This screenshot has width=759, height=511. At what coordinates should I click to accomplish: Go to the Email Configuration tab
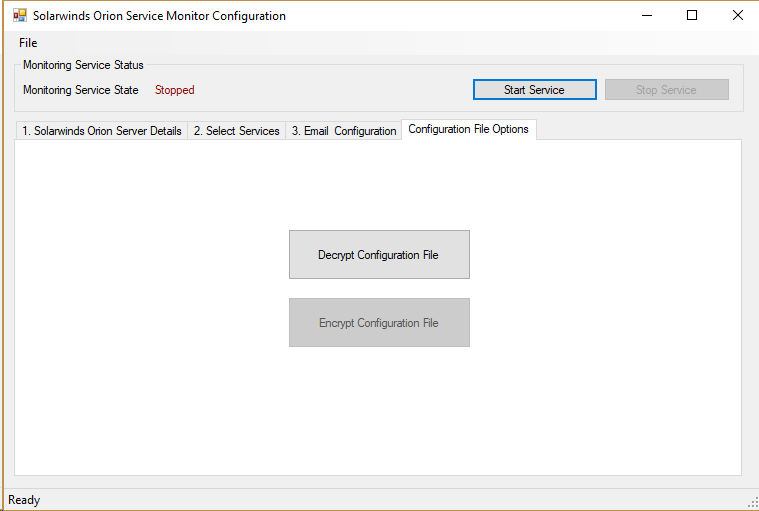[344, 131]
